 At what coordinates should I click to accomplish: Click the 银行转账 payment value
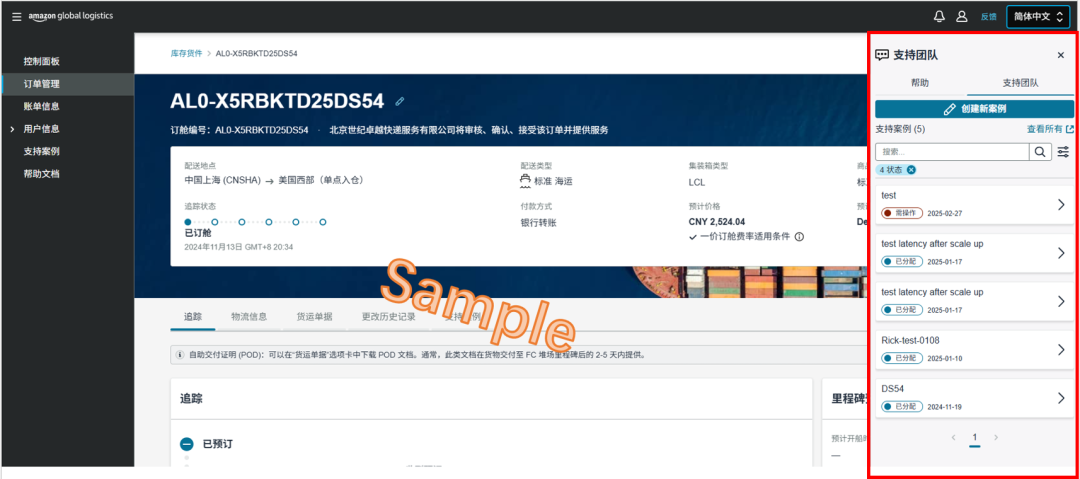click(537, 222)
